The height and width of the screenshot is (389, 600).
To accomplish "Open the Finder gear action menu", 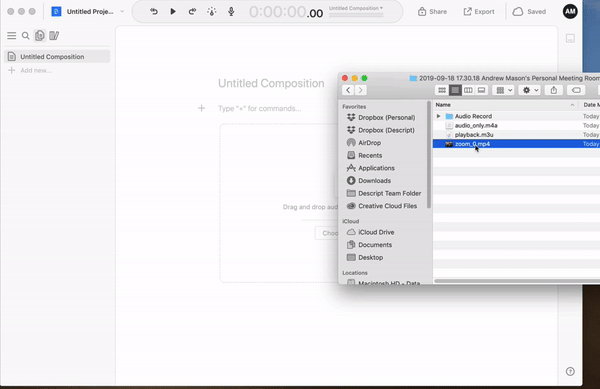I will (x=530, y=90).
